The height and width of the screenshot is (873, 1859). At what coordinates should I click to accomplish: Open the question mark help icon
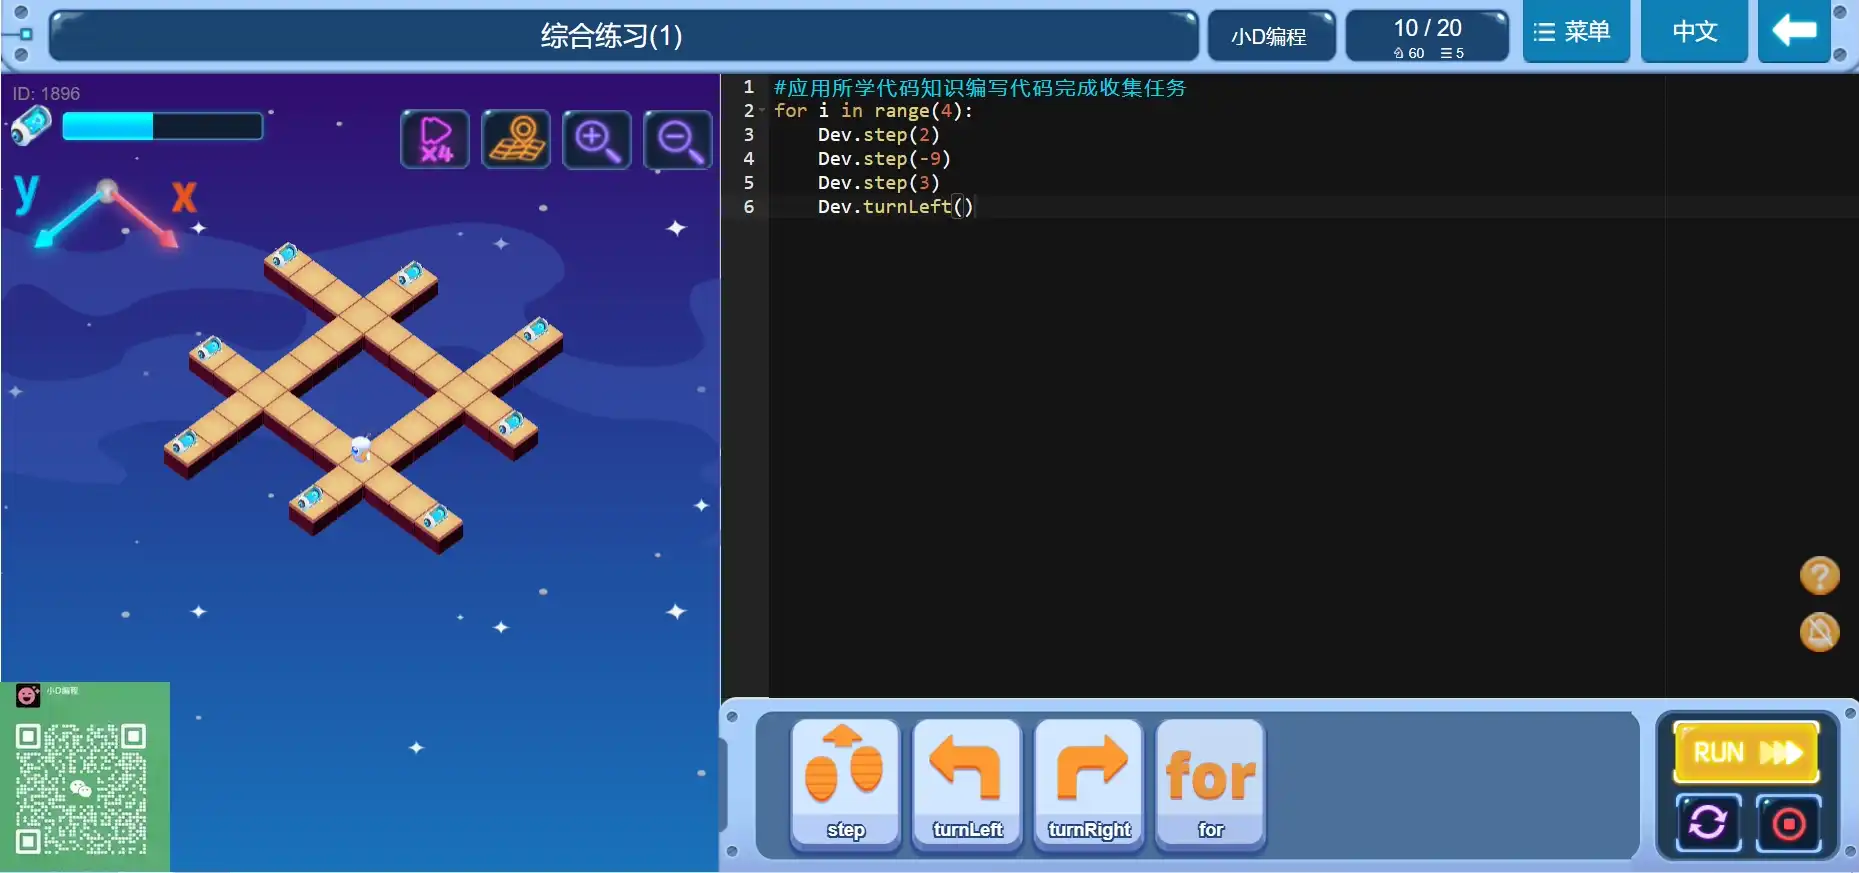tap(1819, 576)
